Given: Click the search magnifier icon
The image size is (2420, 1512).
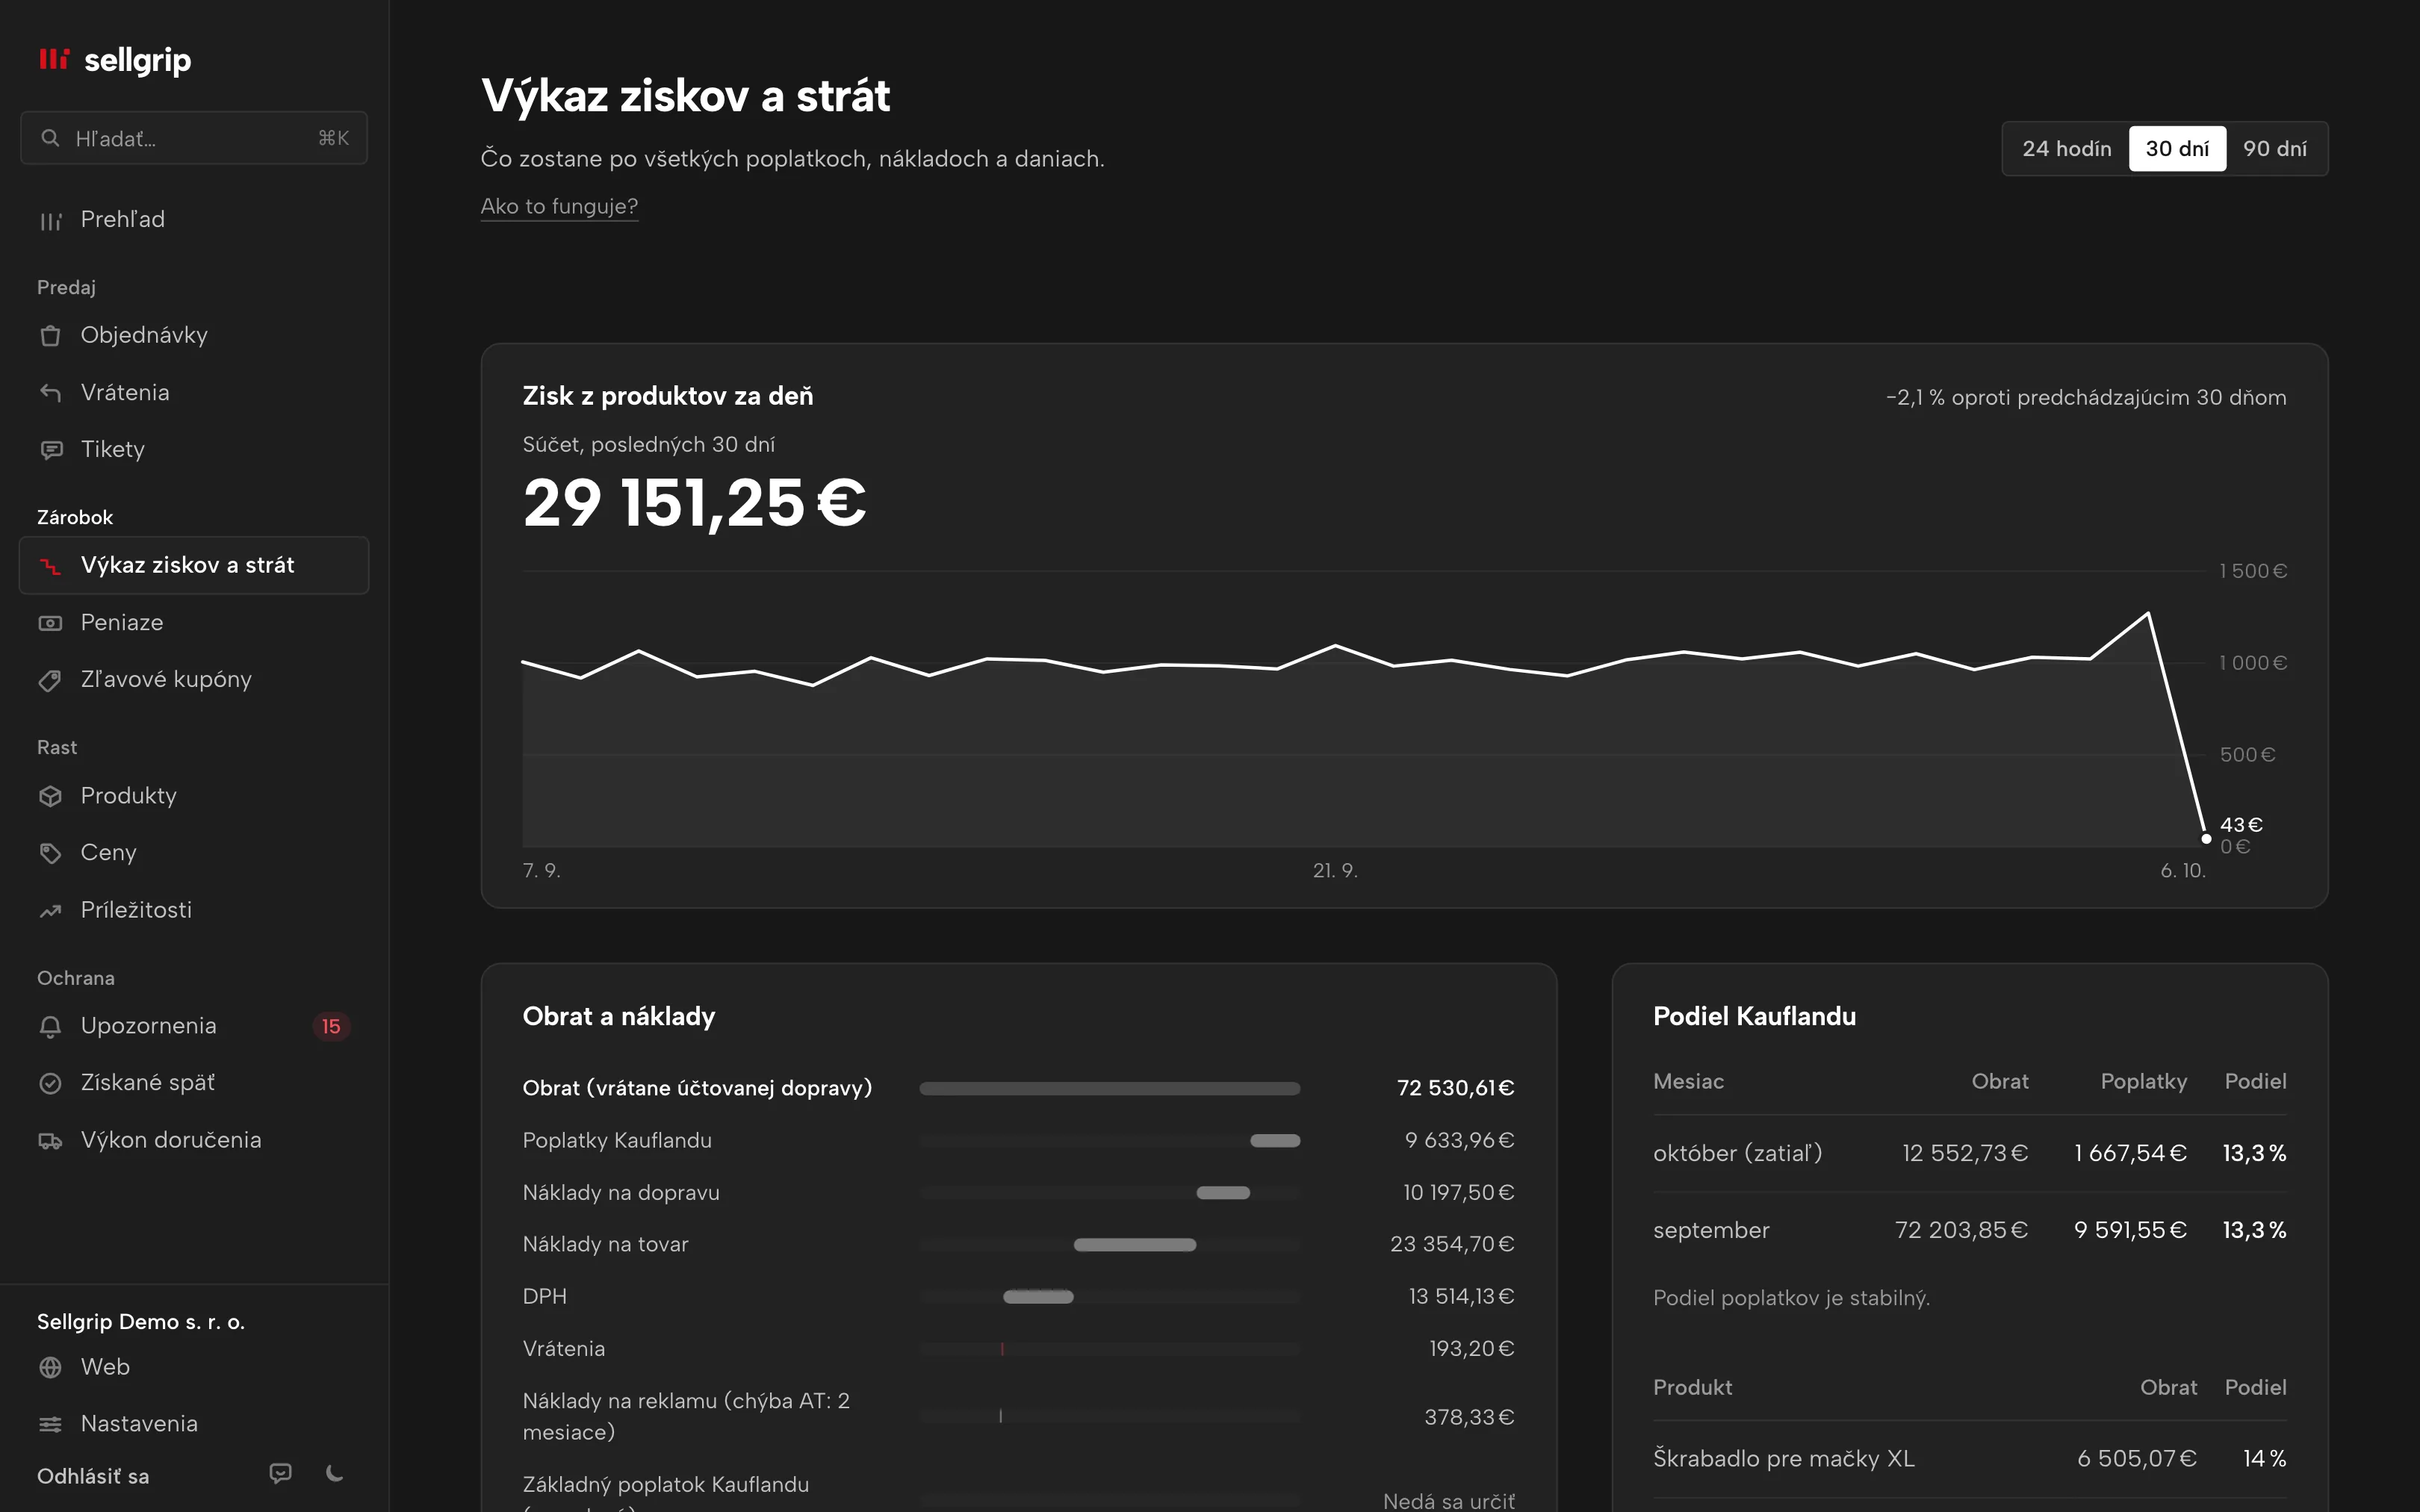Looking at the screenshot, I should pyautogui.click(x=50, y=138).
